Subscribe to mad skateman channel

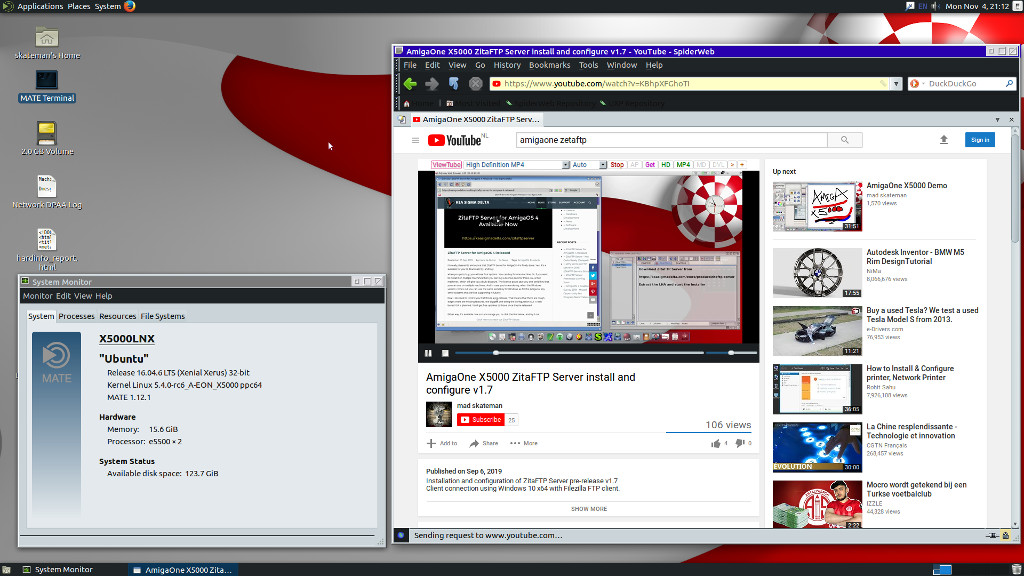(481, 420)
